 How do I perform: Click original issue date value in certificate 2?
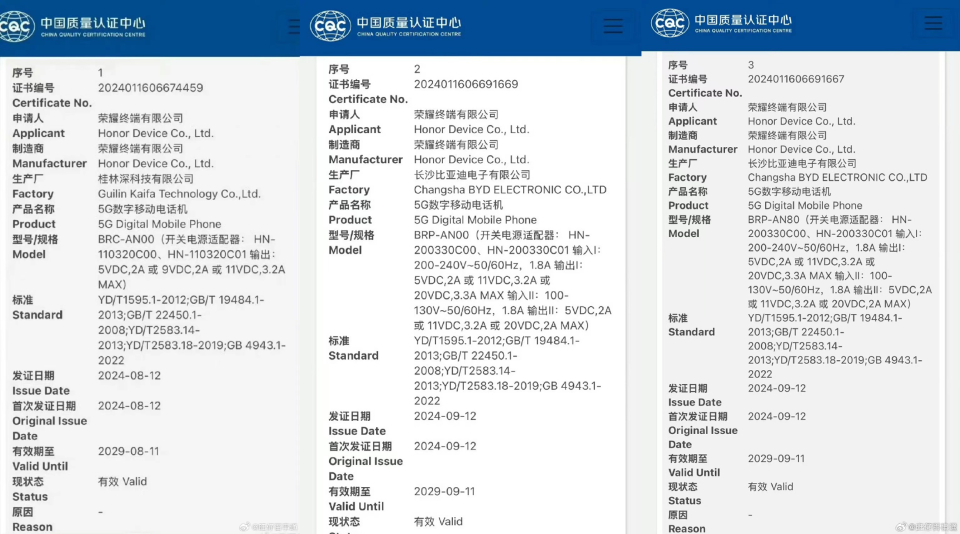coord(445,446)
